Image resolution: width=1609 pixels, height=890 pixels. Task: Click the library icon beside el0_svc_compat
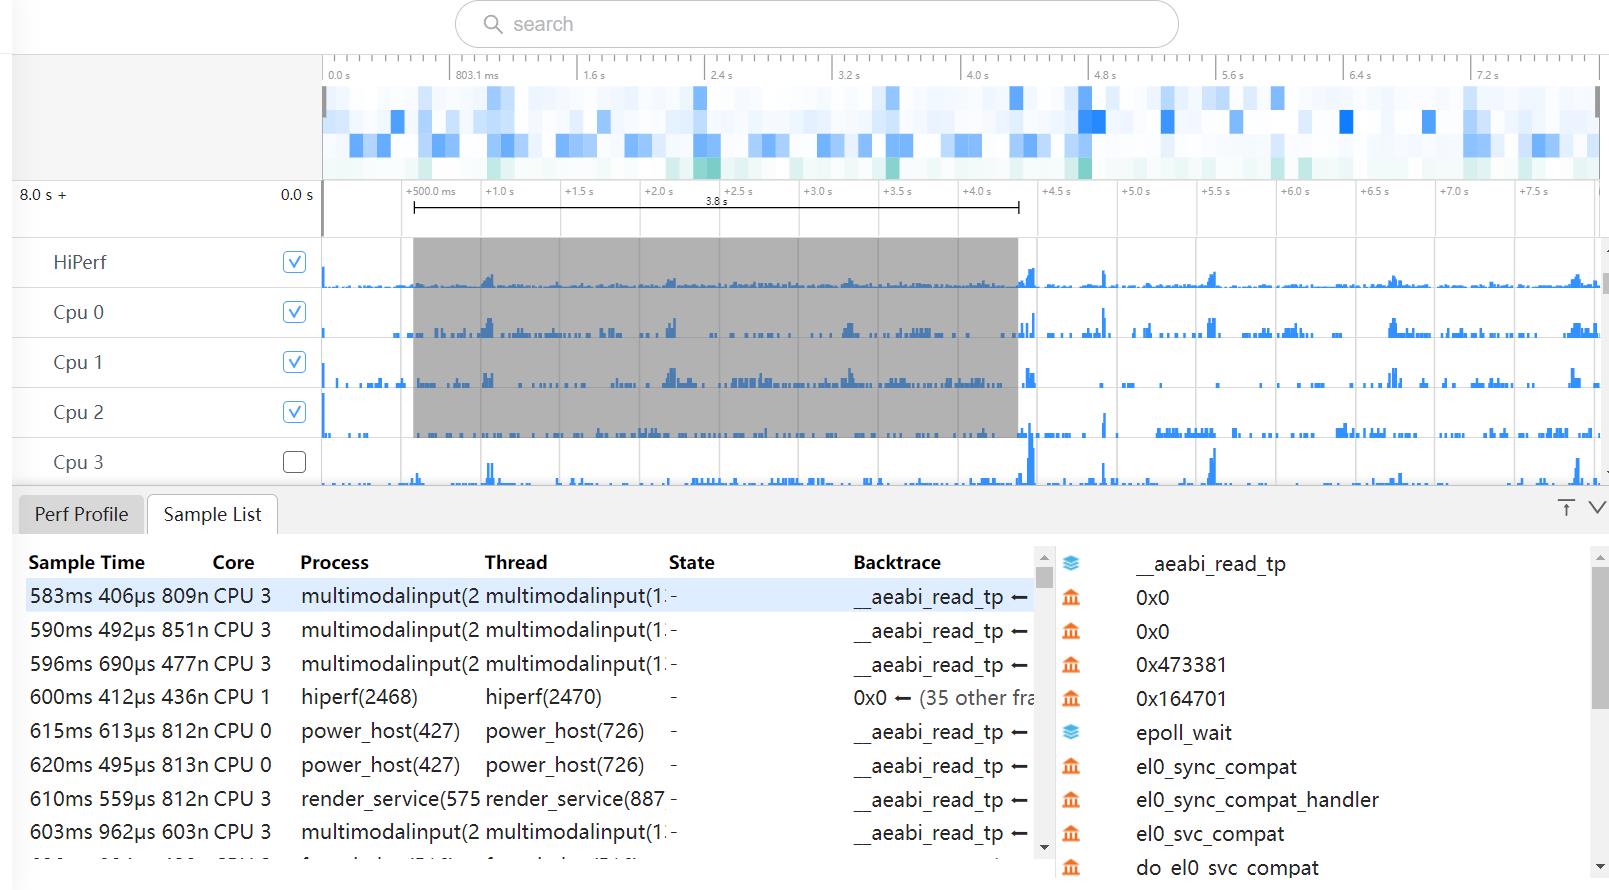tap(1071, 834)
